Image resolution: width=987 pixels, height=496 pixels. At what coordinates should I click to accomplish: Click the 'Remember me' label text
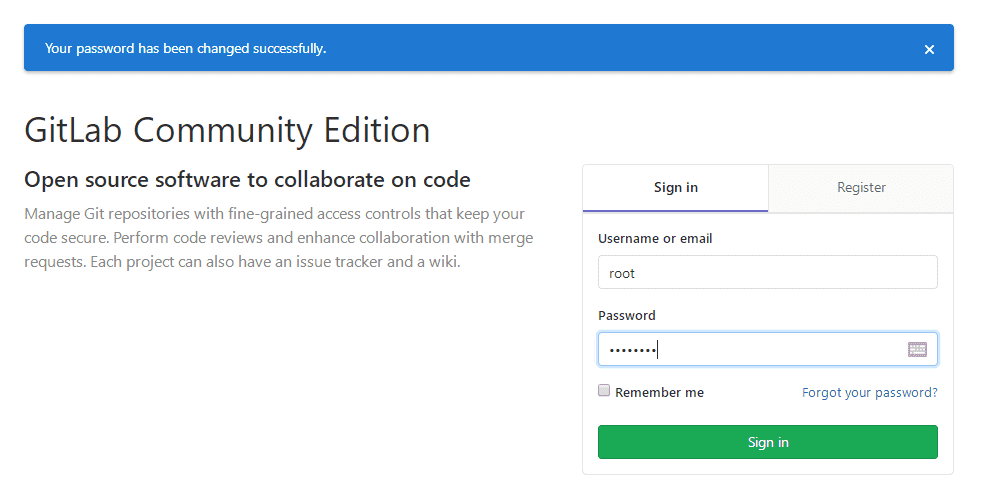[x=659, y=393]
